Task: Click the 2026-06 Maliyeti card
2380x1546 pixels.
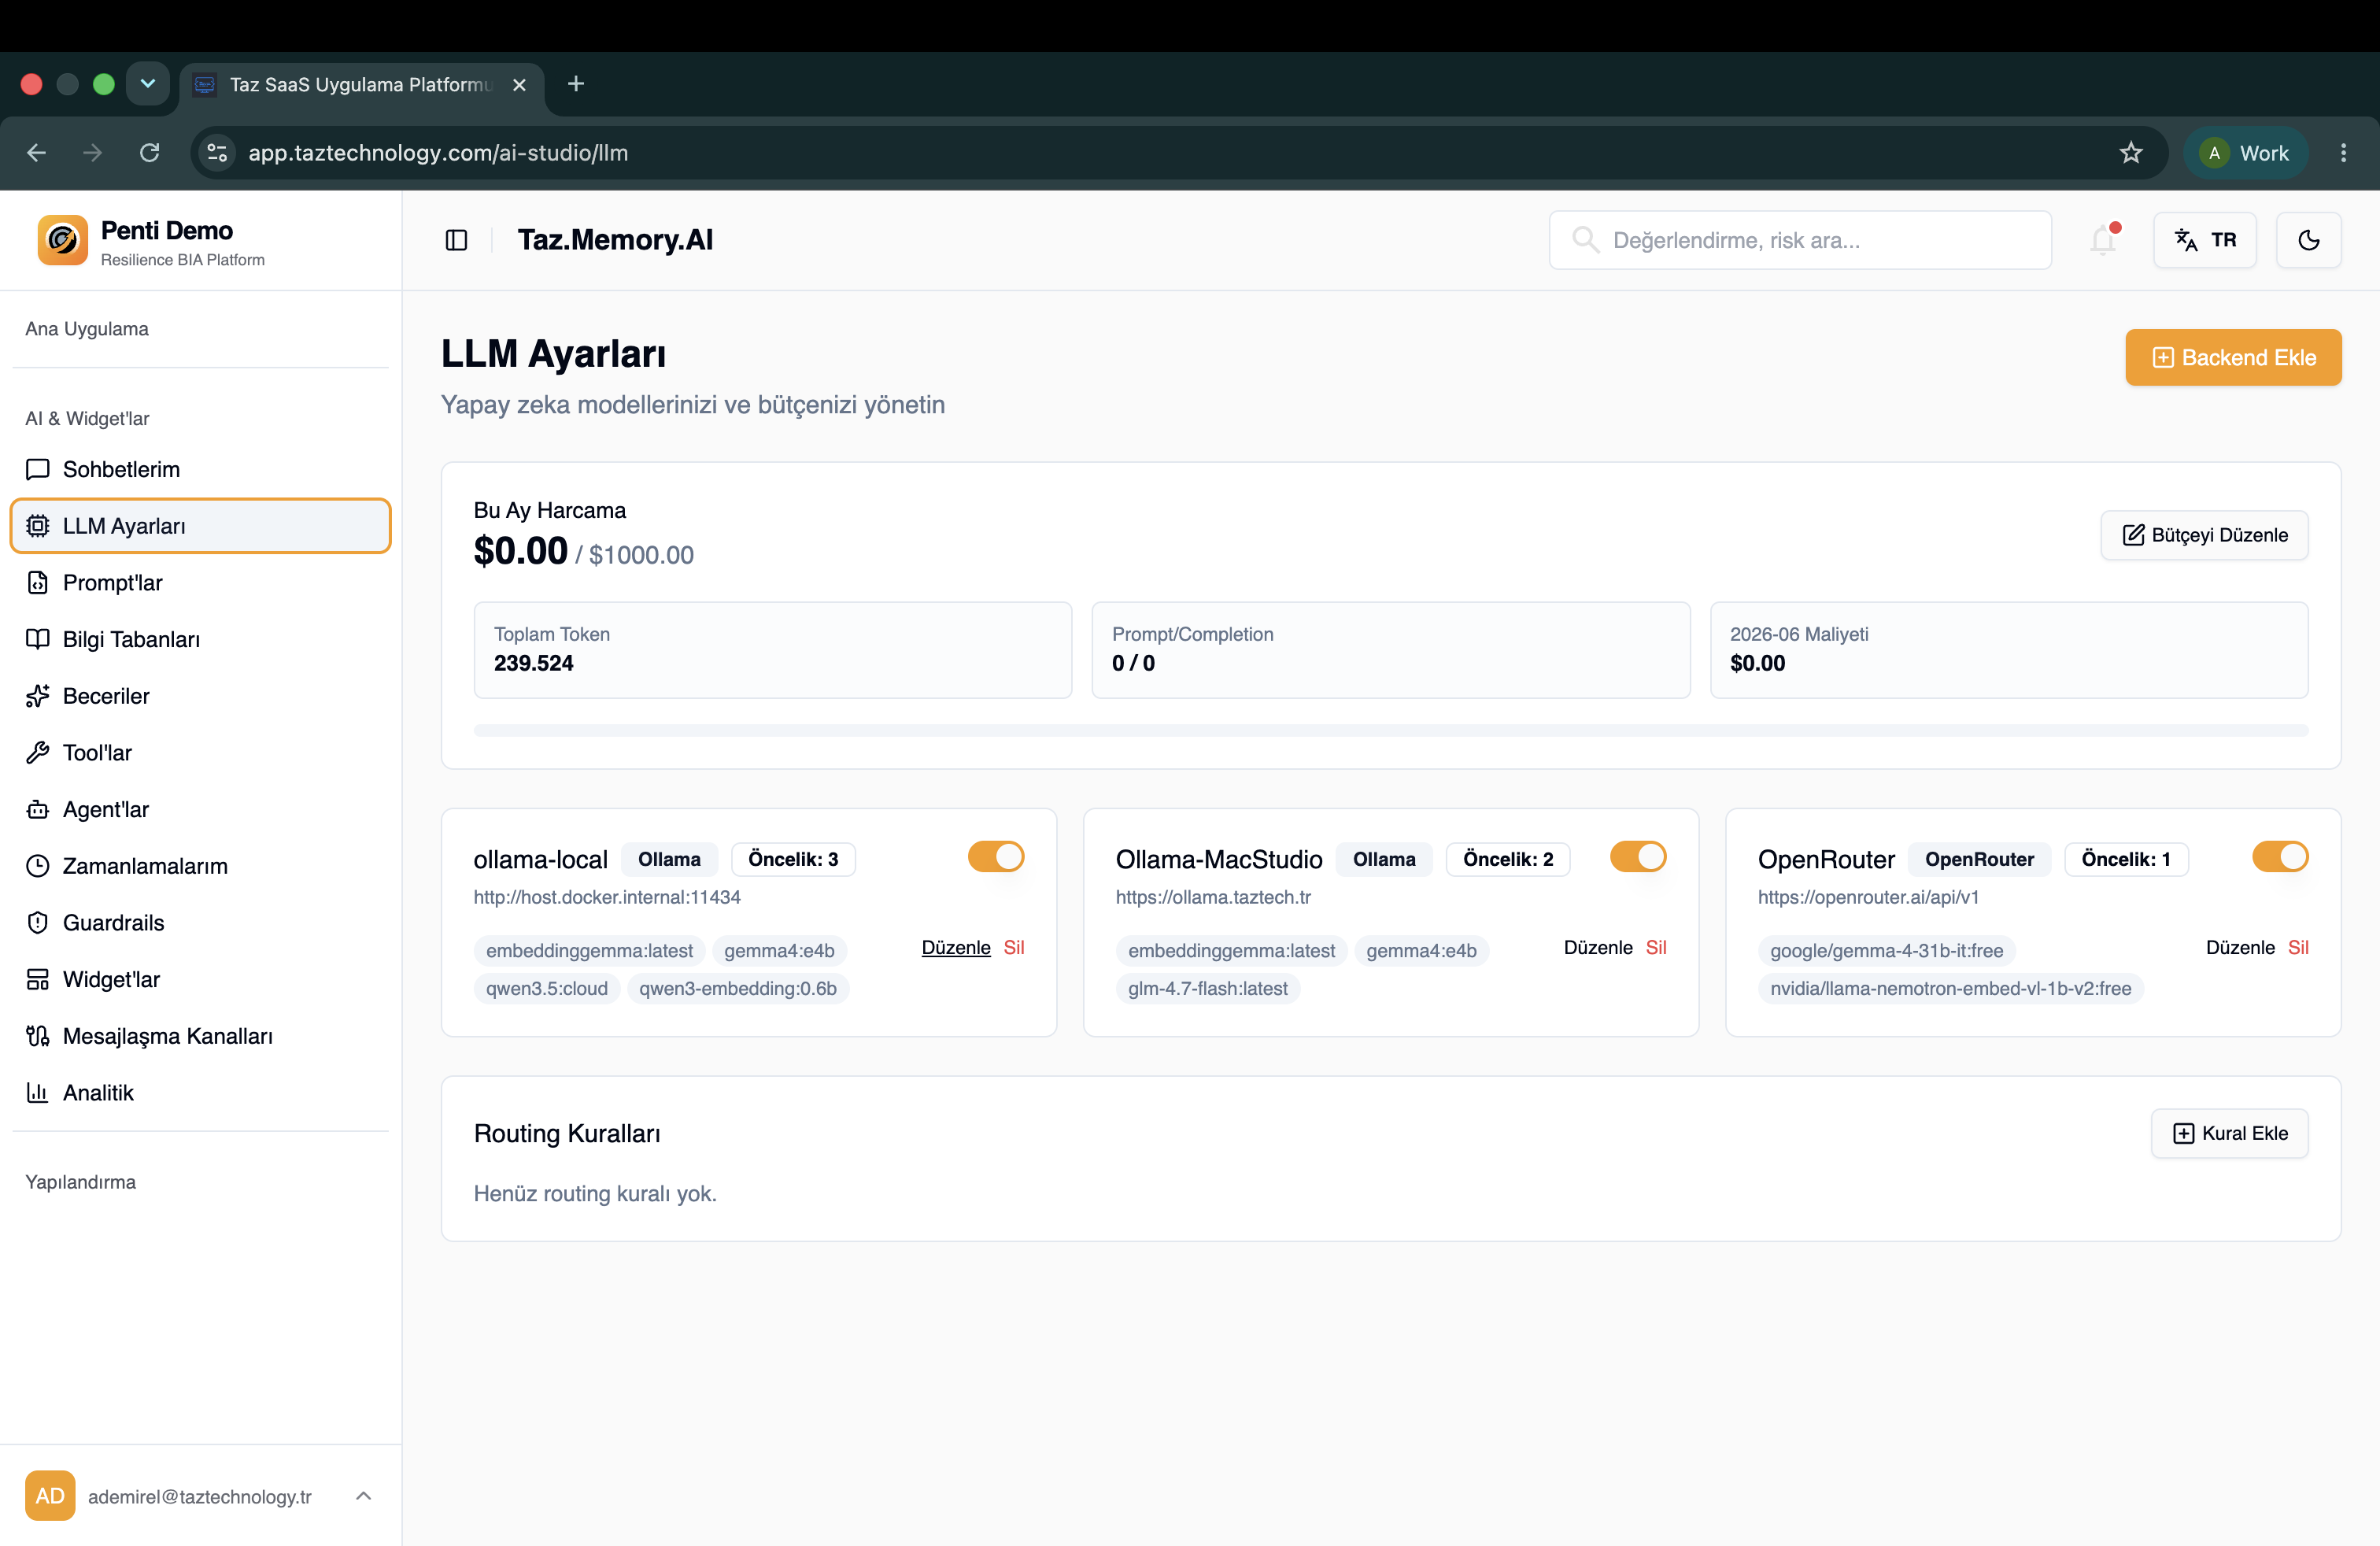Action: pyautogui.click(x=2009, y=650)
